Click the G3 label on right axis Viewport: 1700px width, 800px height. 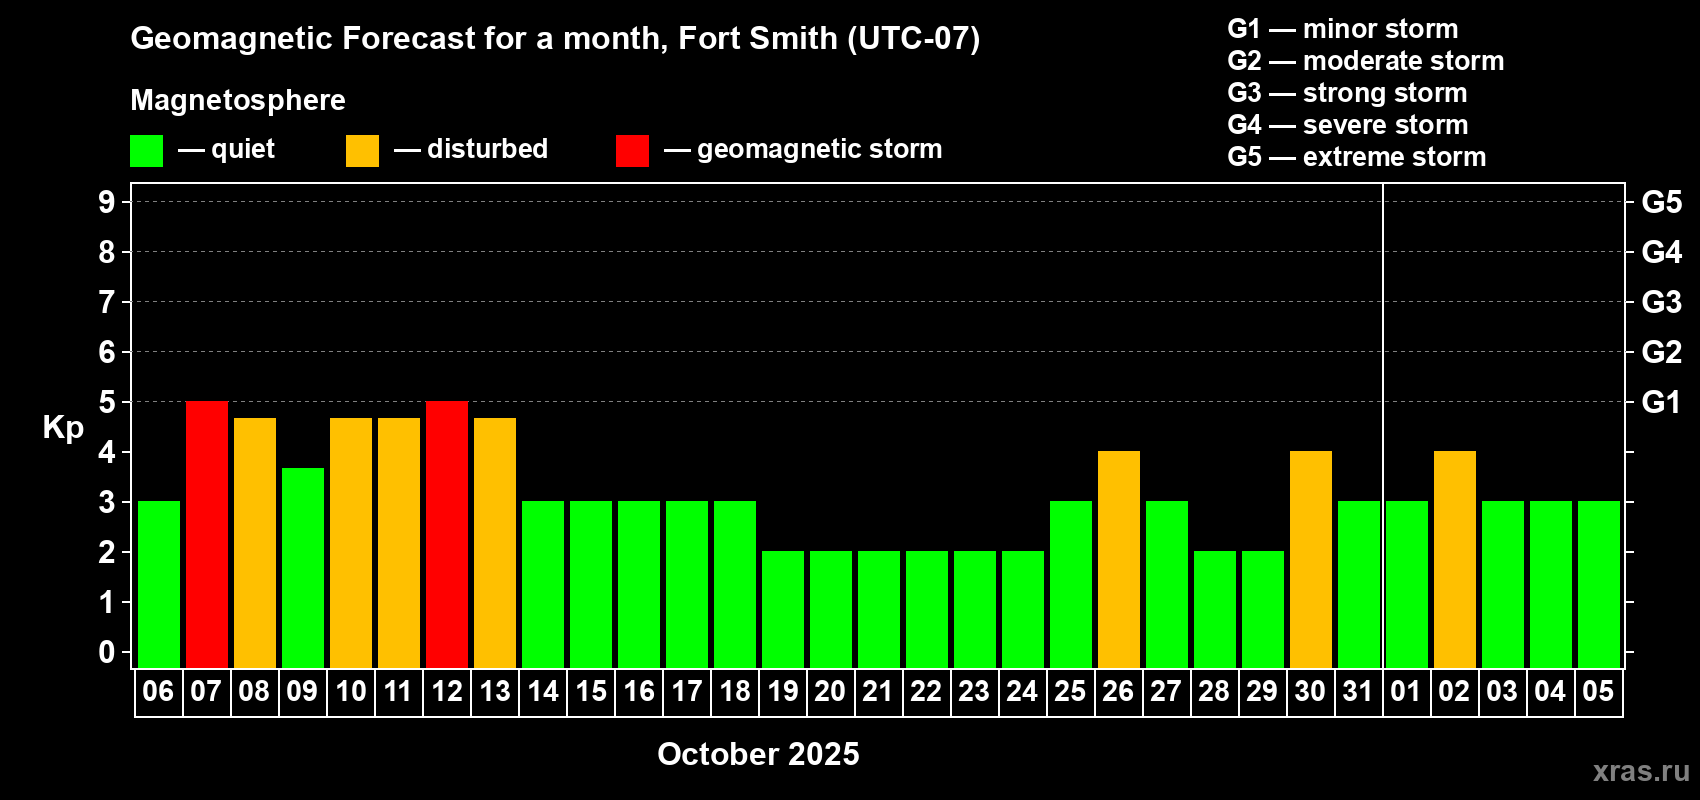(1661, 302)
